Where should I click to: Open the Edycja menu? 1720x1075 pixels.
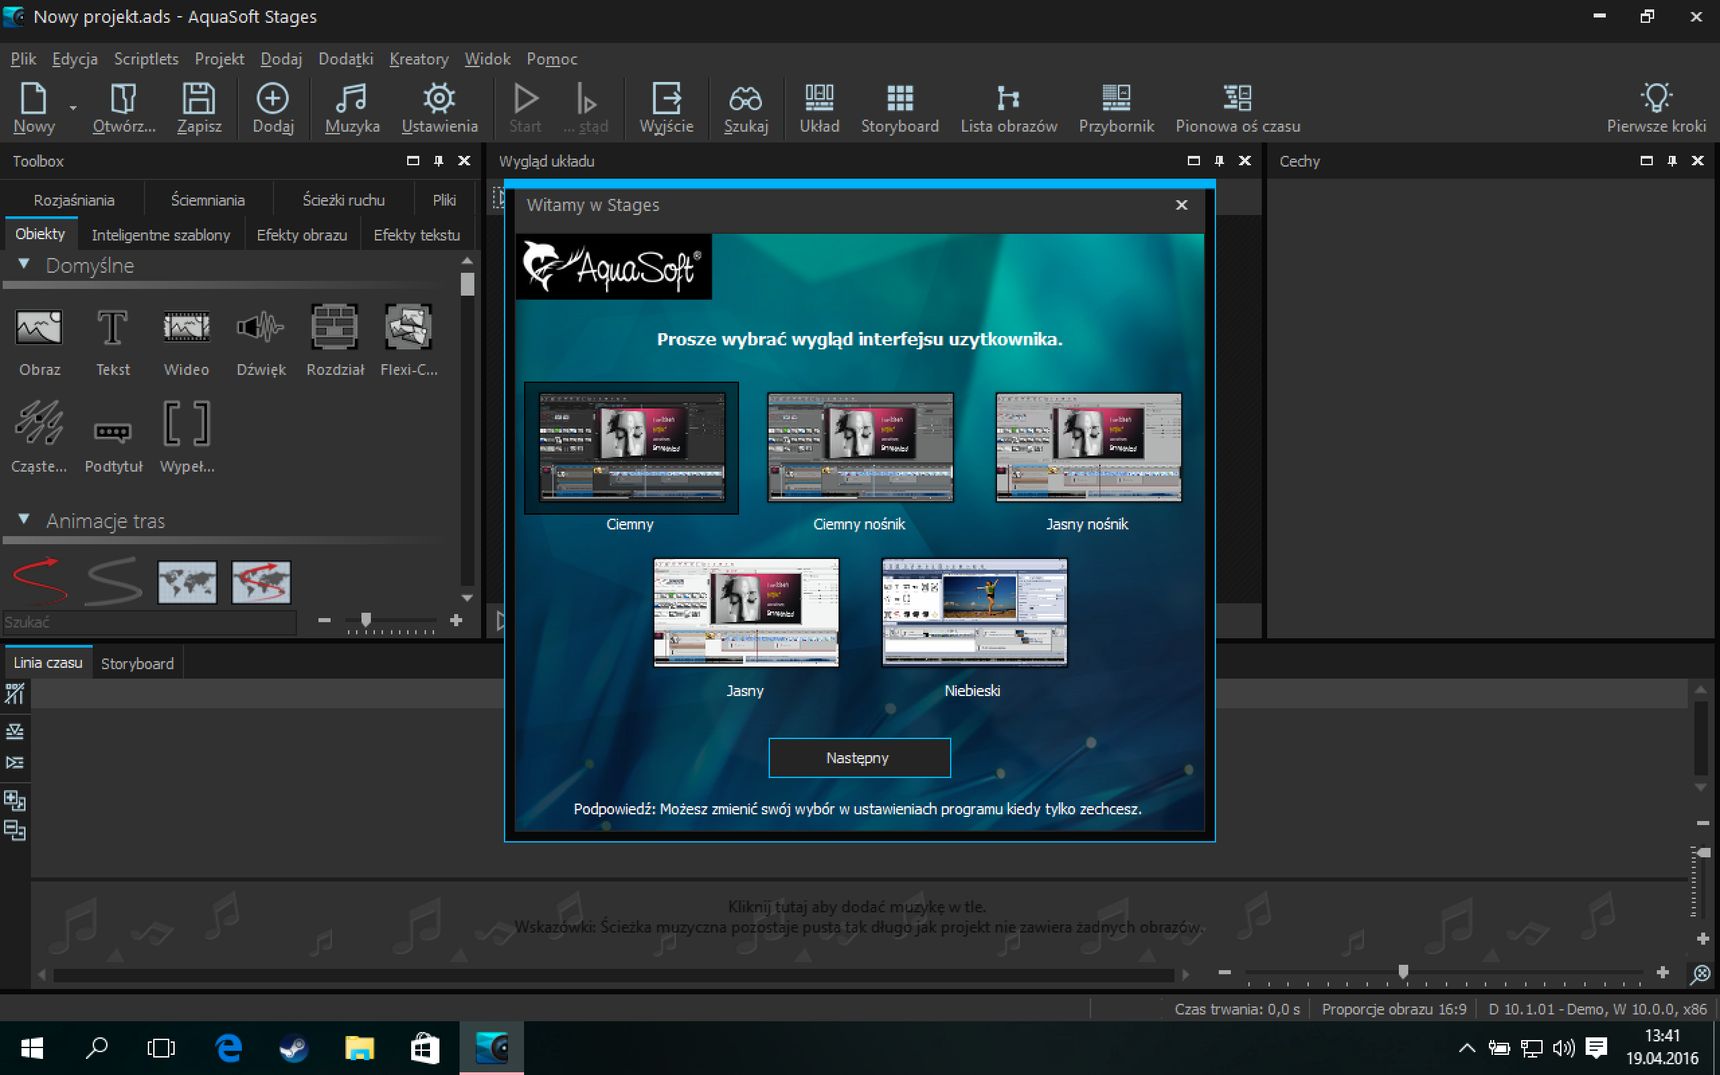(75, 59)
